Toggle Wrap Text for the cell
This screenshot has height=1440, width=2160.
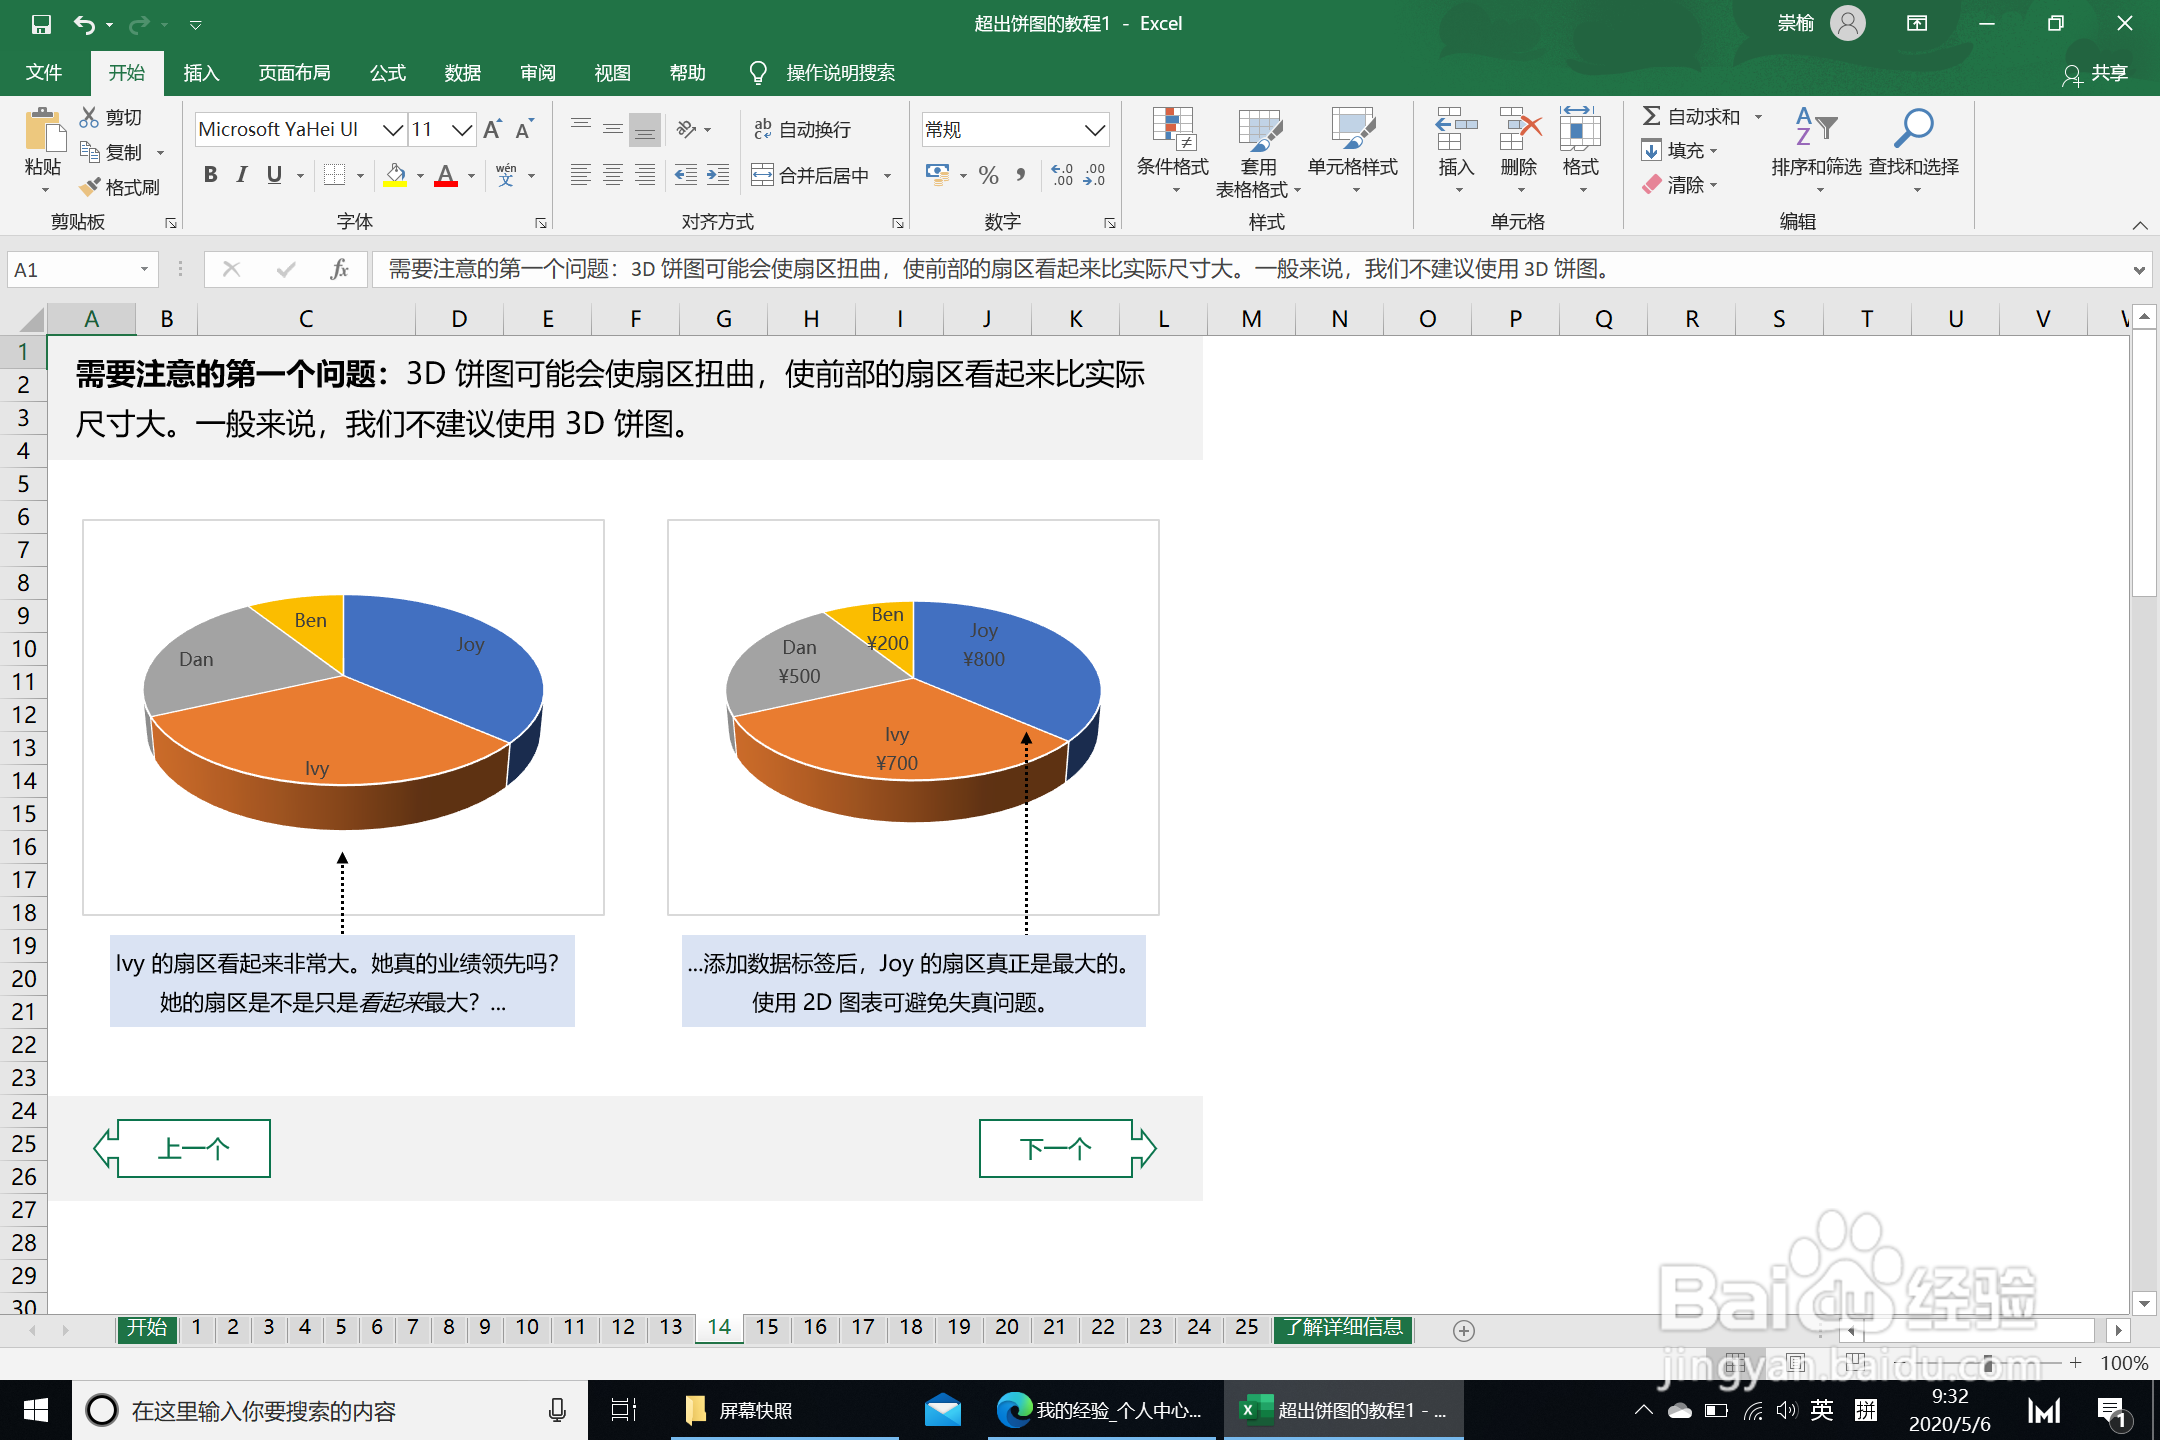tap(802, 129)
